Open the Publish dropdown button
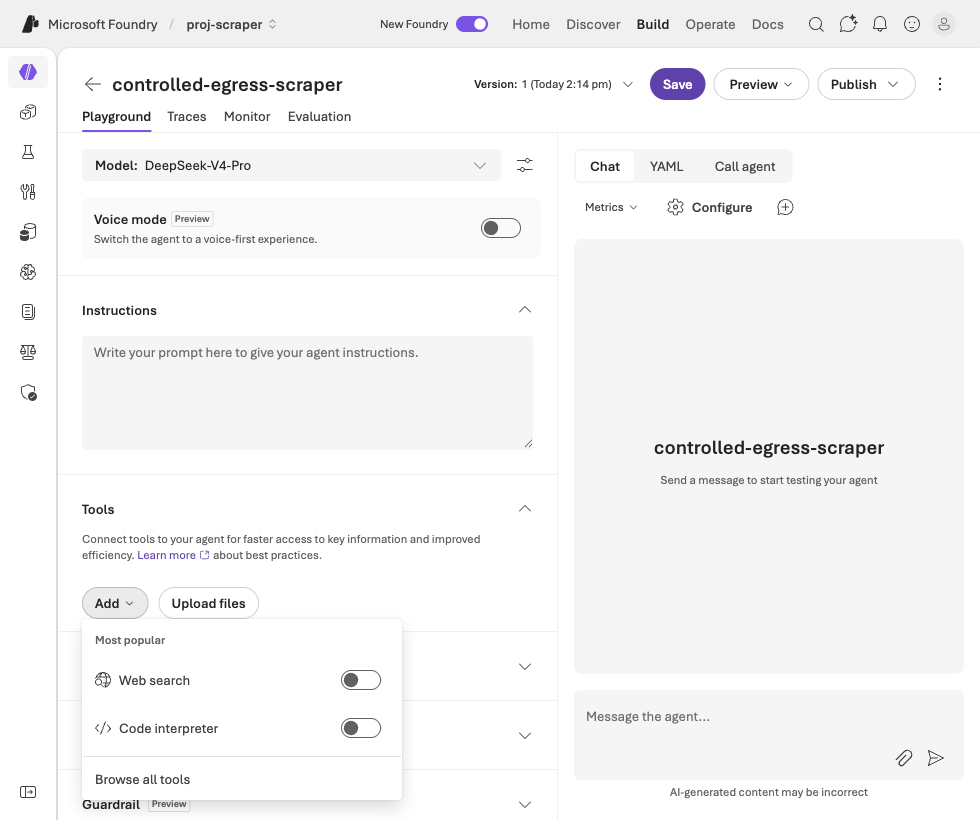The width and height of the screenshot is (980, 820). click(866, 84)
